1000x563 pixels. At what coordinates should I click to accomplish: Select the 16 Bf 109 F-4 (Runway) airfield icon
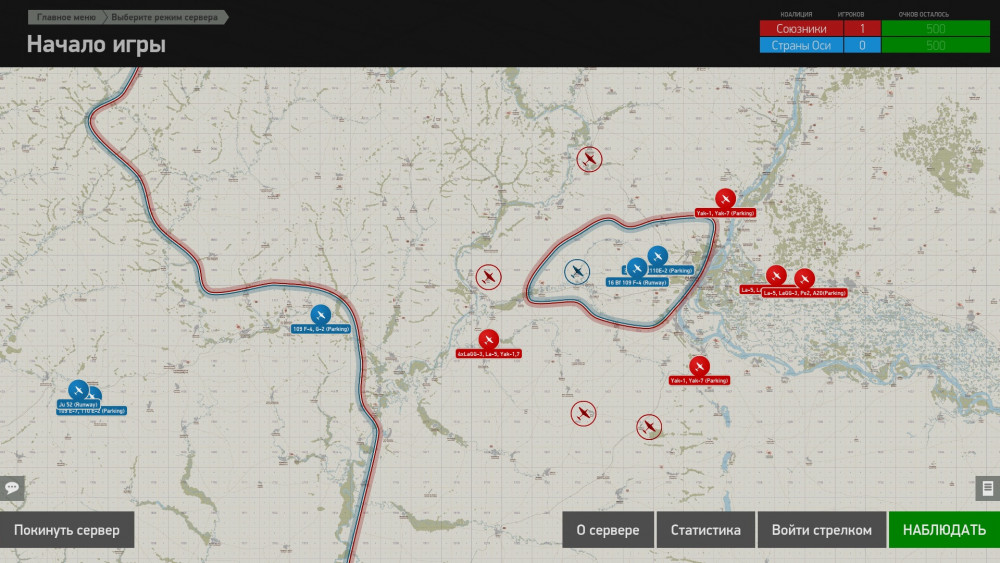[x=636, y=268]
